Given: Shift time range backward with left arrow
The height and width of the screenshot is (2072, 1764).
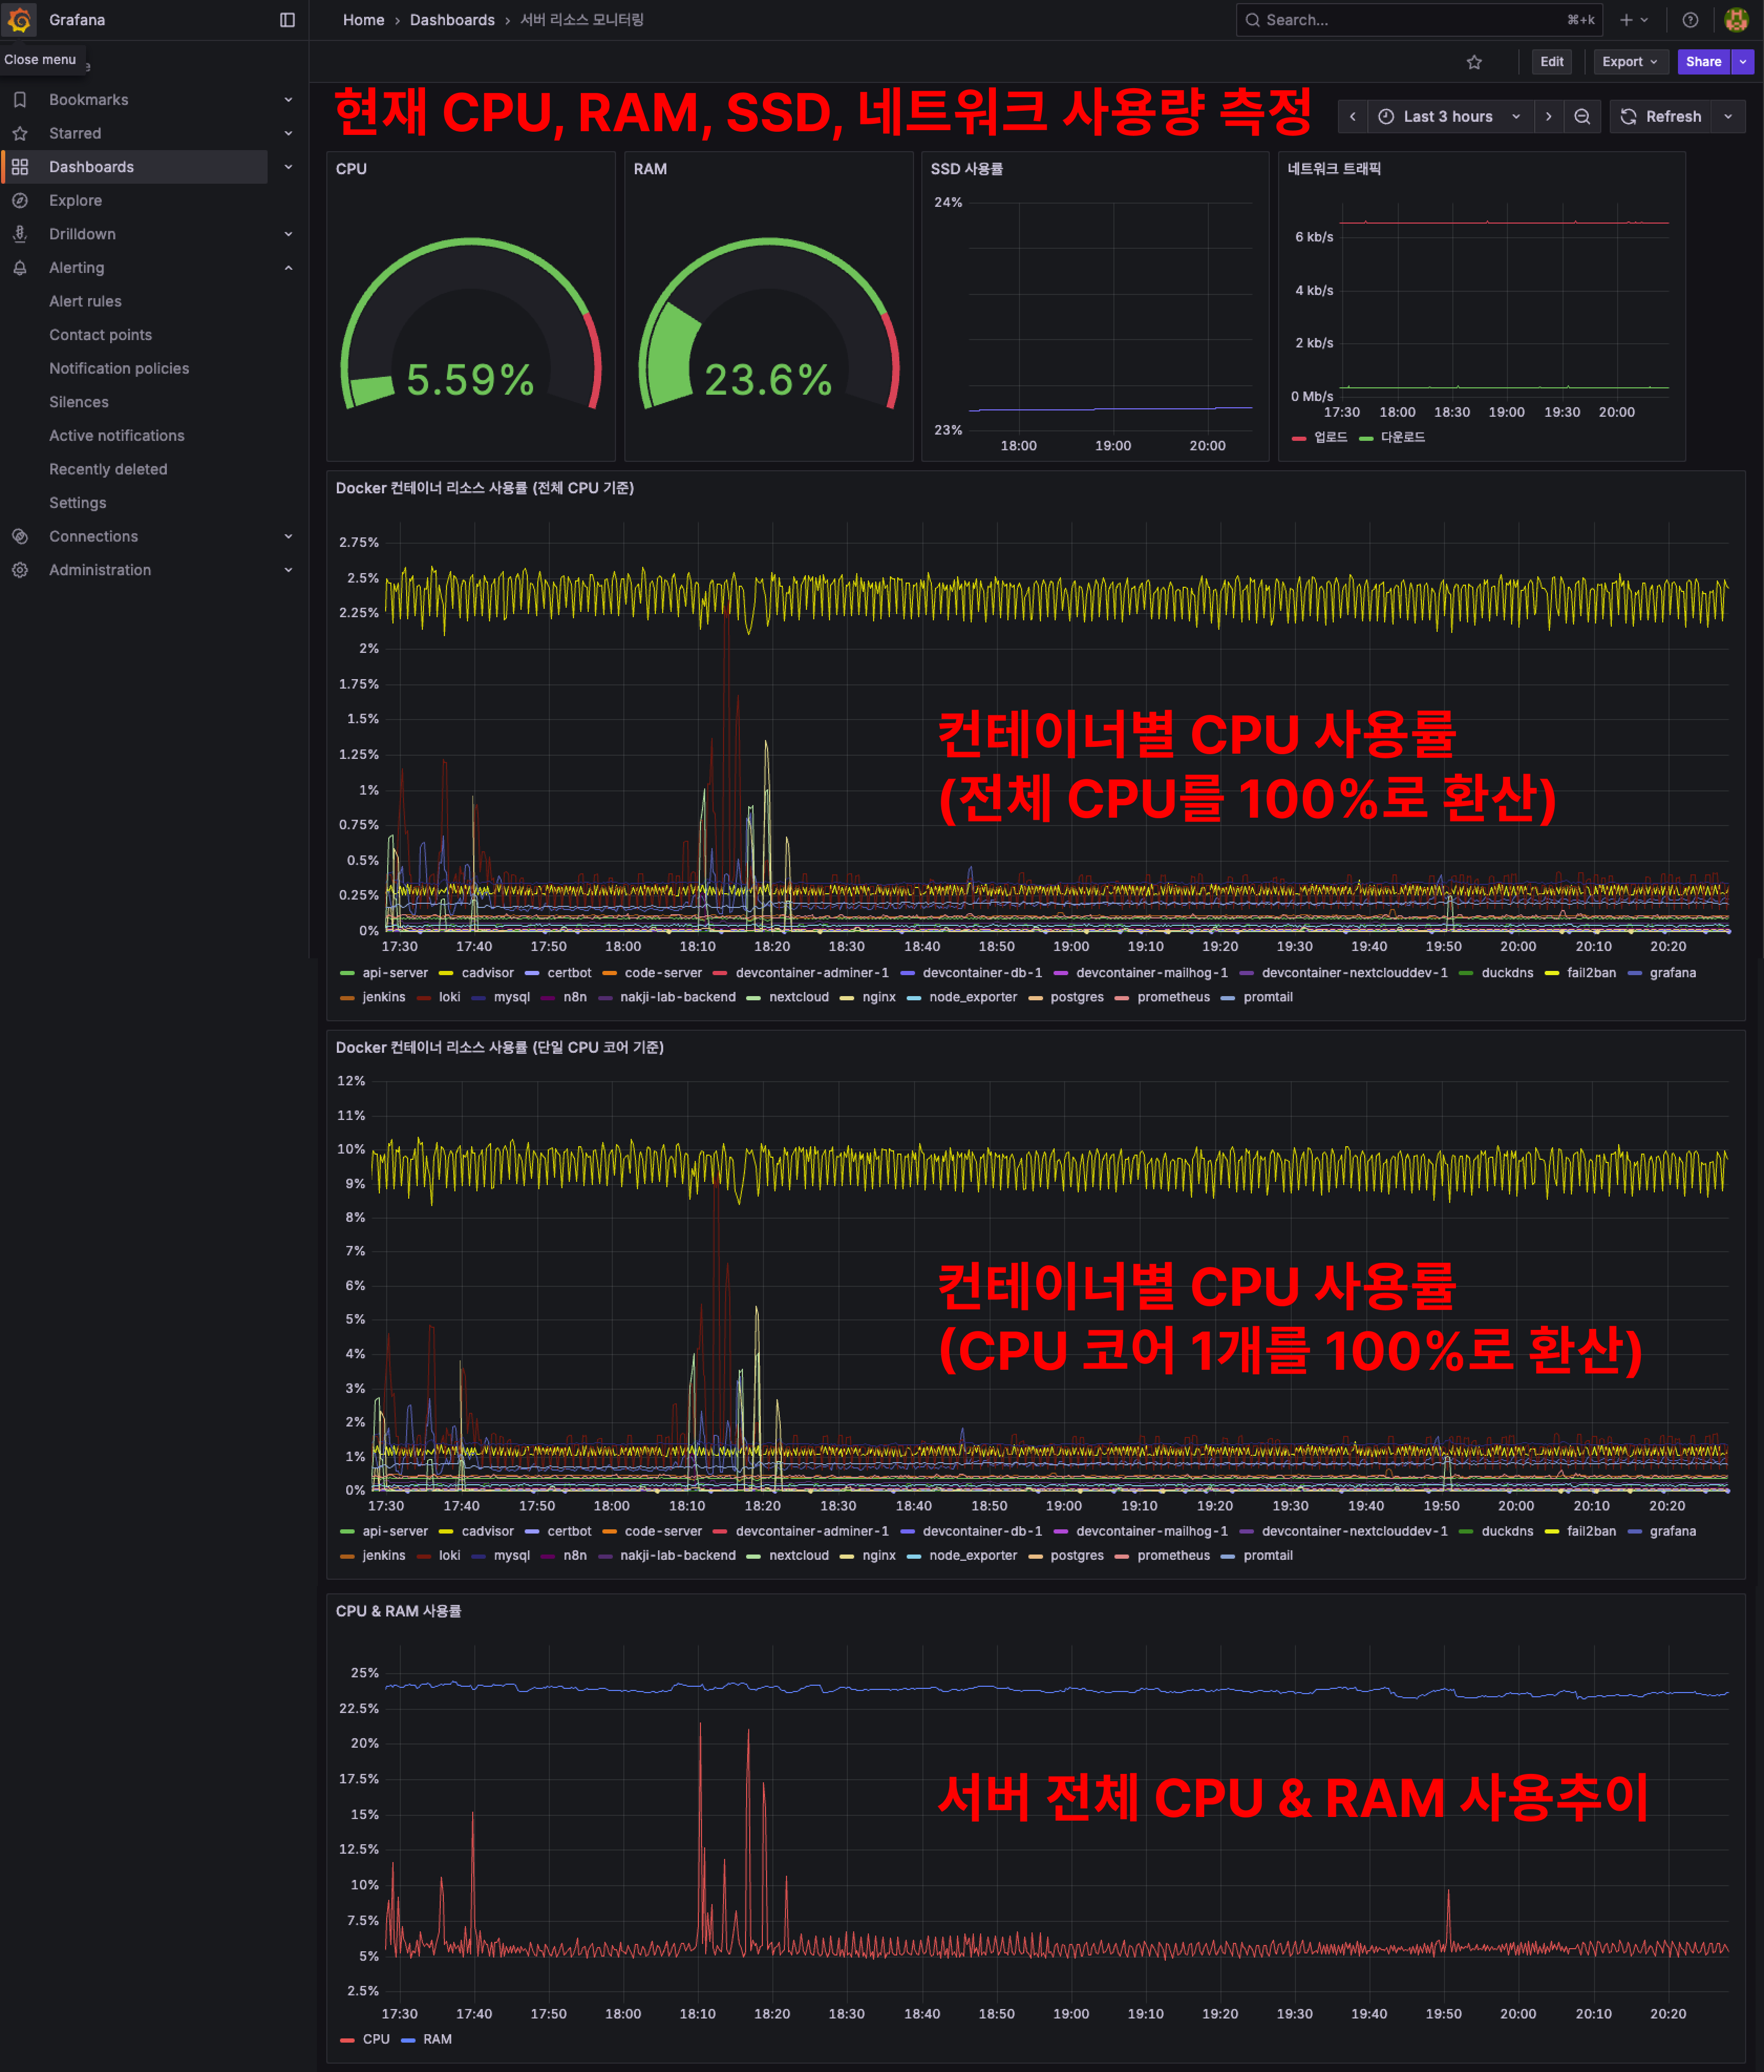Looking at the screenshot, I should [x=1353, y=117].
